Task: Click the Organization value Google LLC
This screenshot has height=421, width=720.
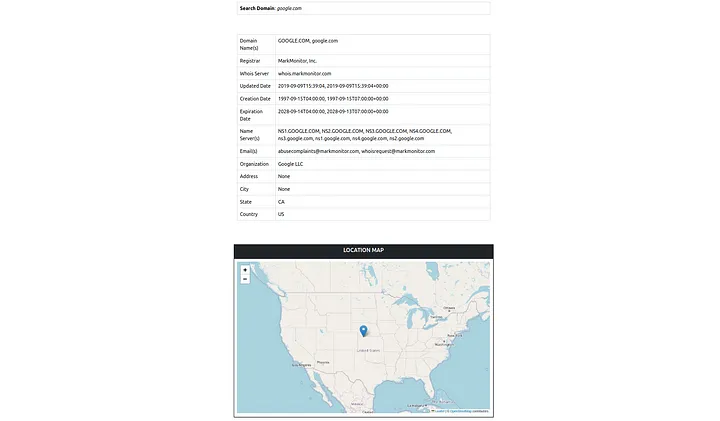Action: pos(290,164)
